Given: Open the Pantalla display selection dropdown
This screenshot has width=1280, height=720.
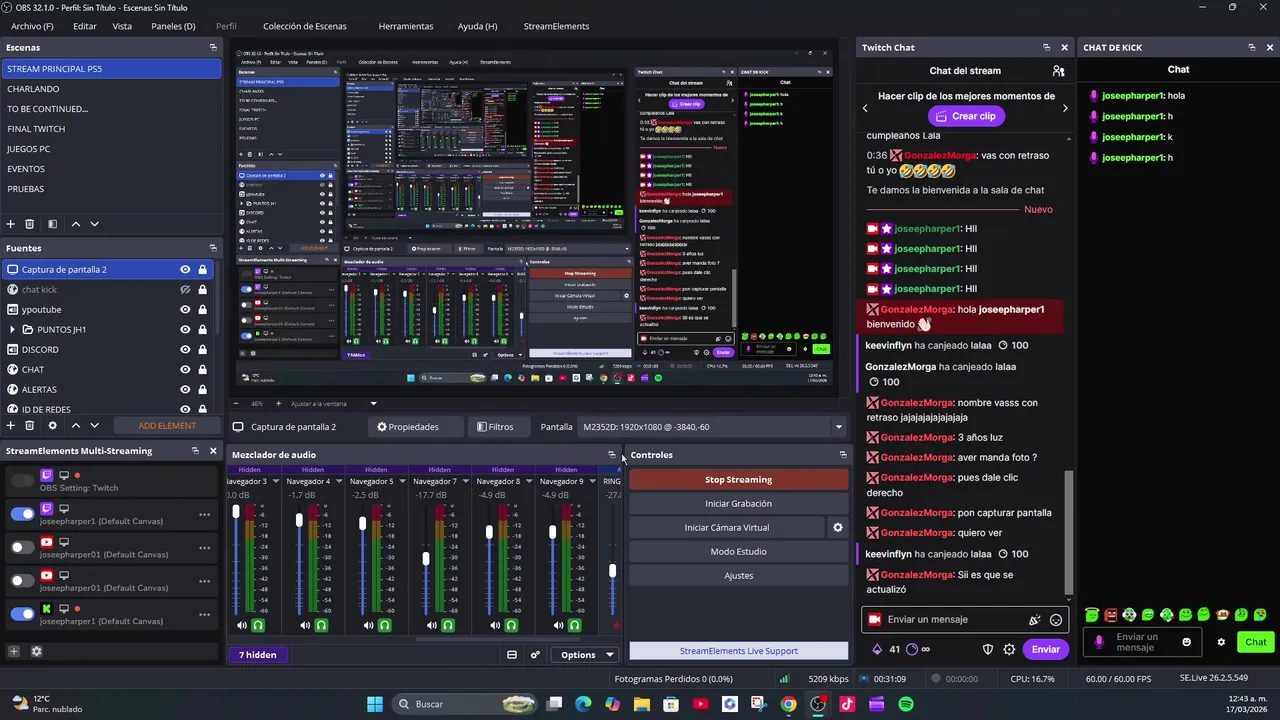Looking at the screenshot, I should click(838, 427).
